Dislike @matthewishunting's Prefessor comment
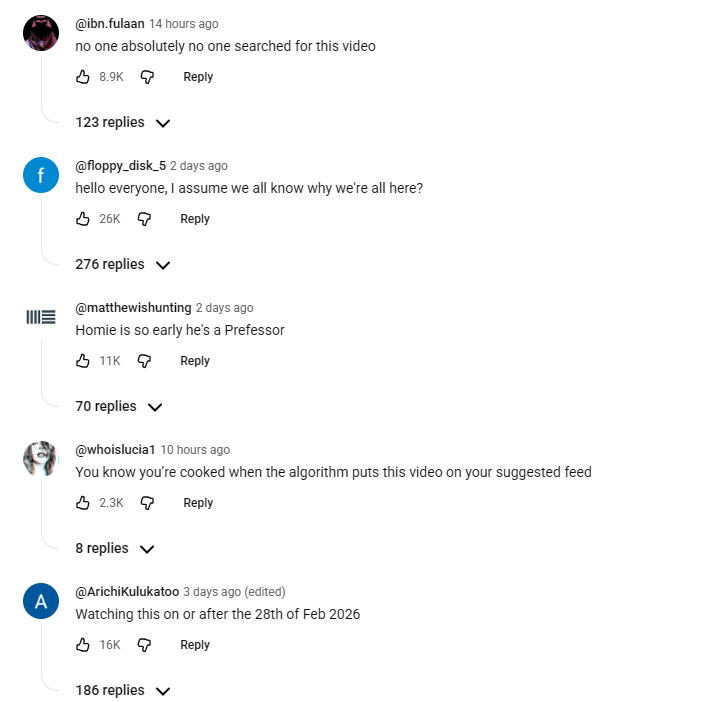This screenshot has height=702, width=726. click(x=144, y=361)
